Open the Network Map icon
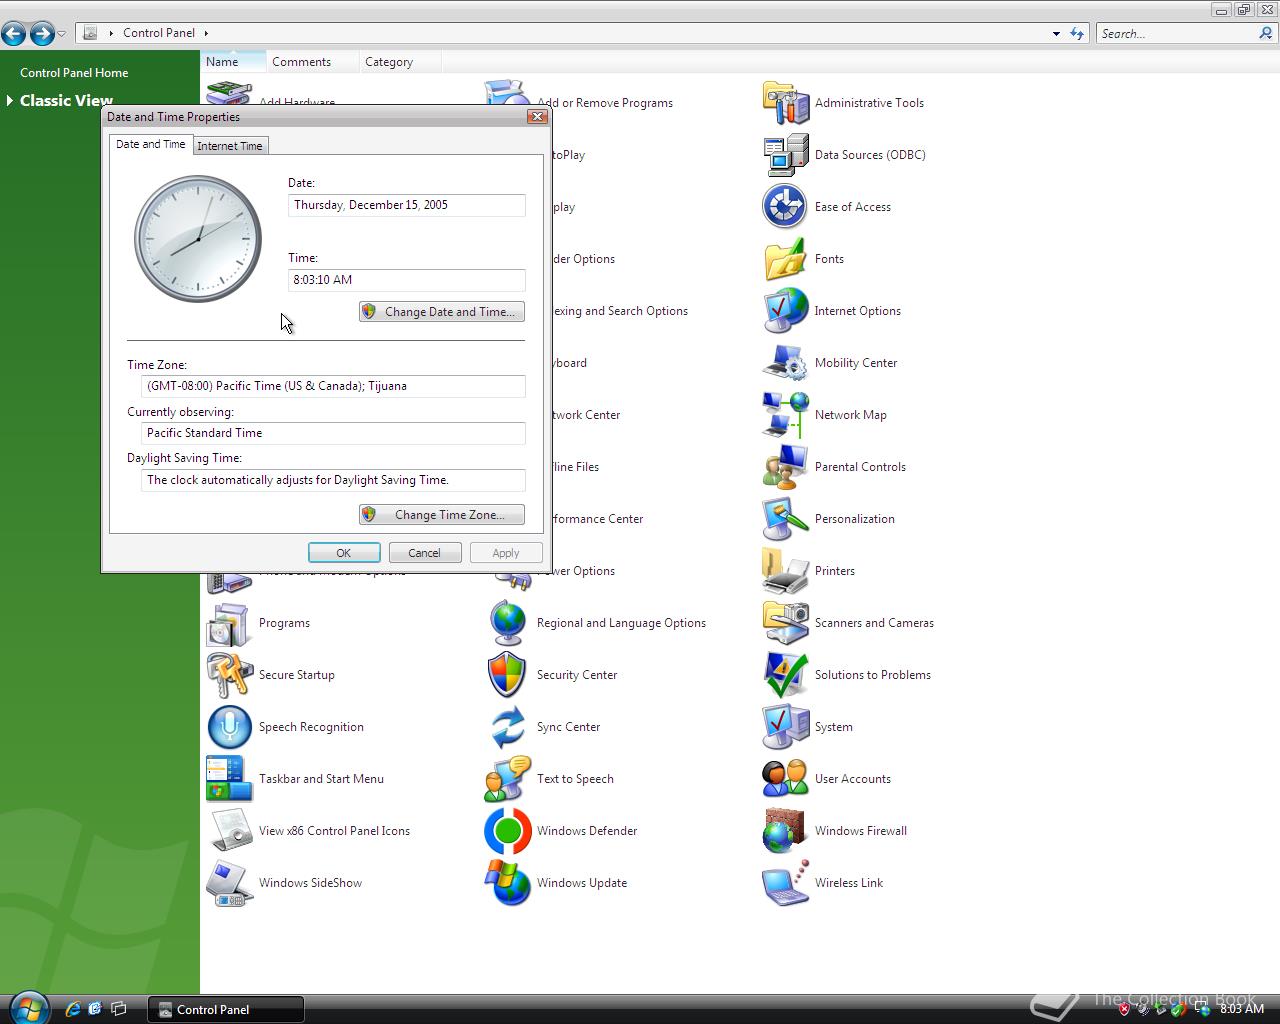 [x=785, y=414]
